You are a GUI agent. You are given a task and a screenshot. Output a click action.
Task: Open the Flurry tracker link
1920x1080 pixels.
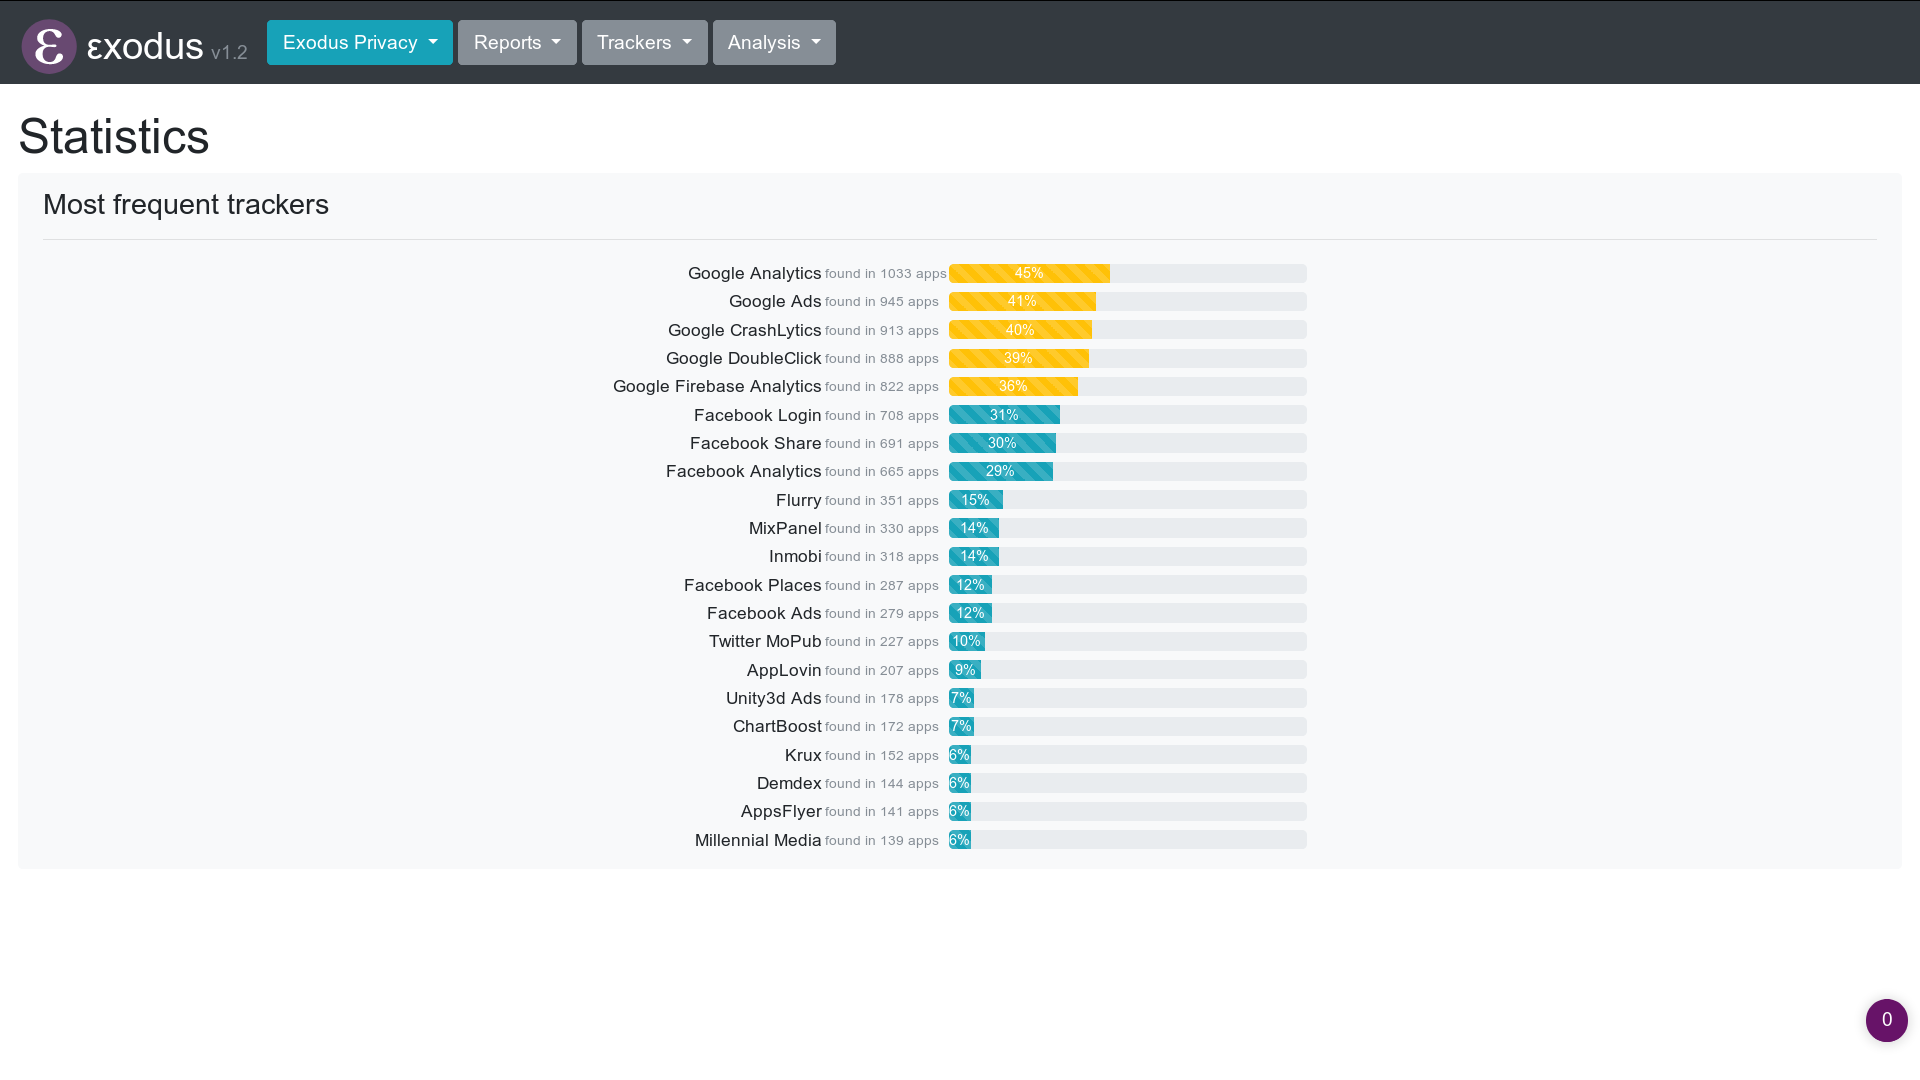(798, 500)
